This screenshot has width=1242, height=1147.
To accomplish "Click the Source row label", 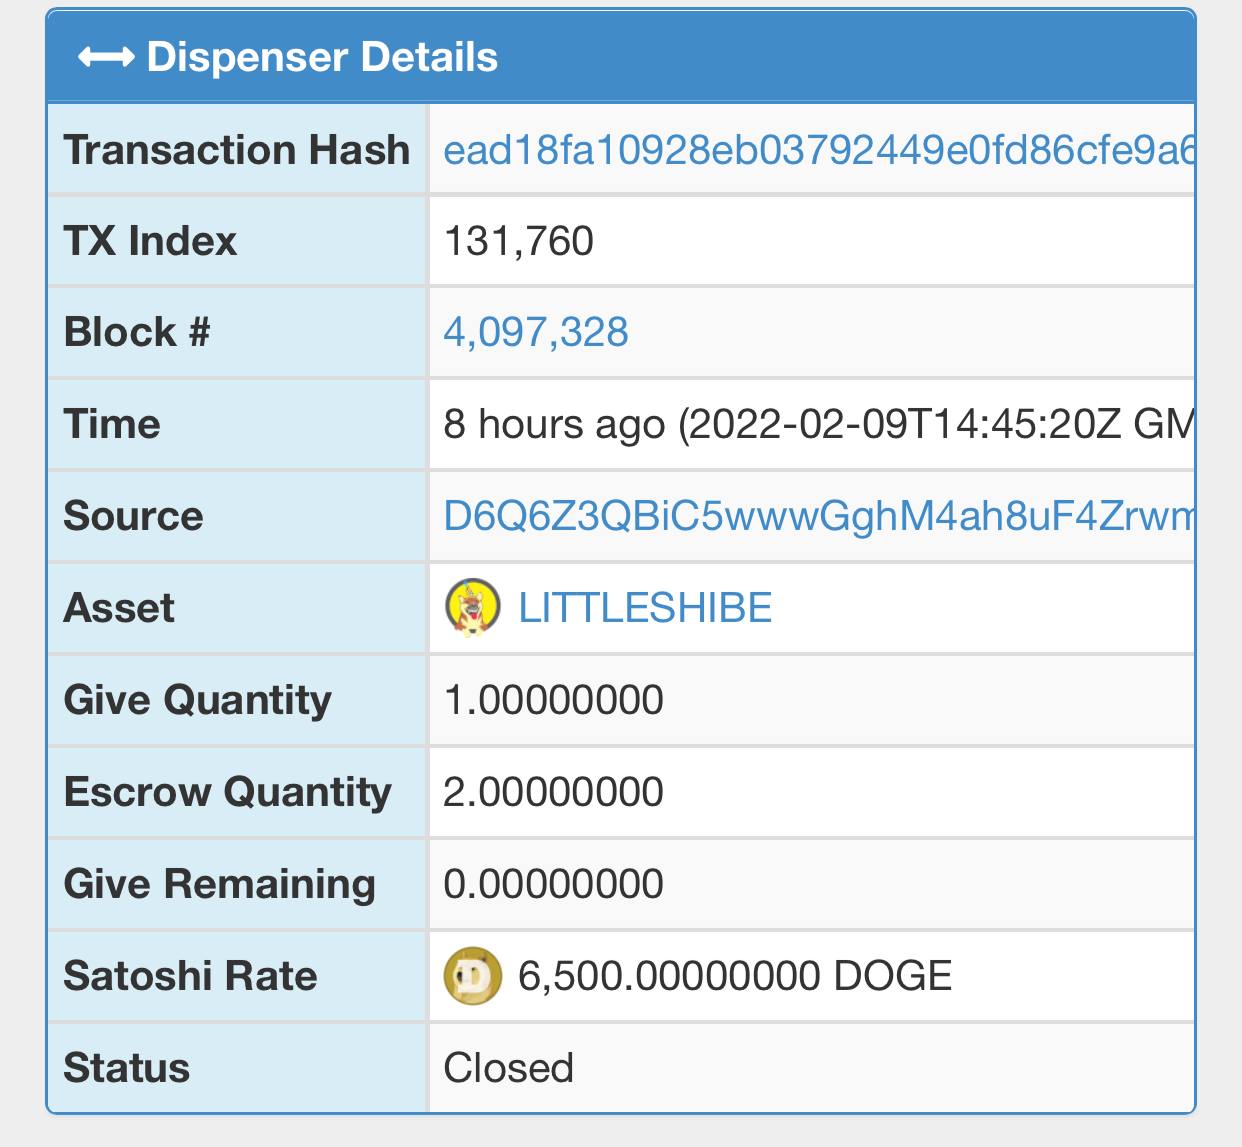I will (133, 516).
